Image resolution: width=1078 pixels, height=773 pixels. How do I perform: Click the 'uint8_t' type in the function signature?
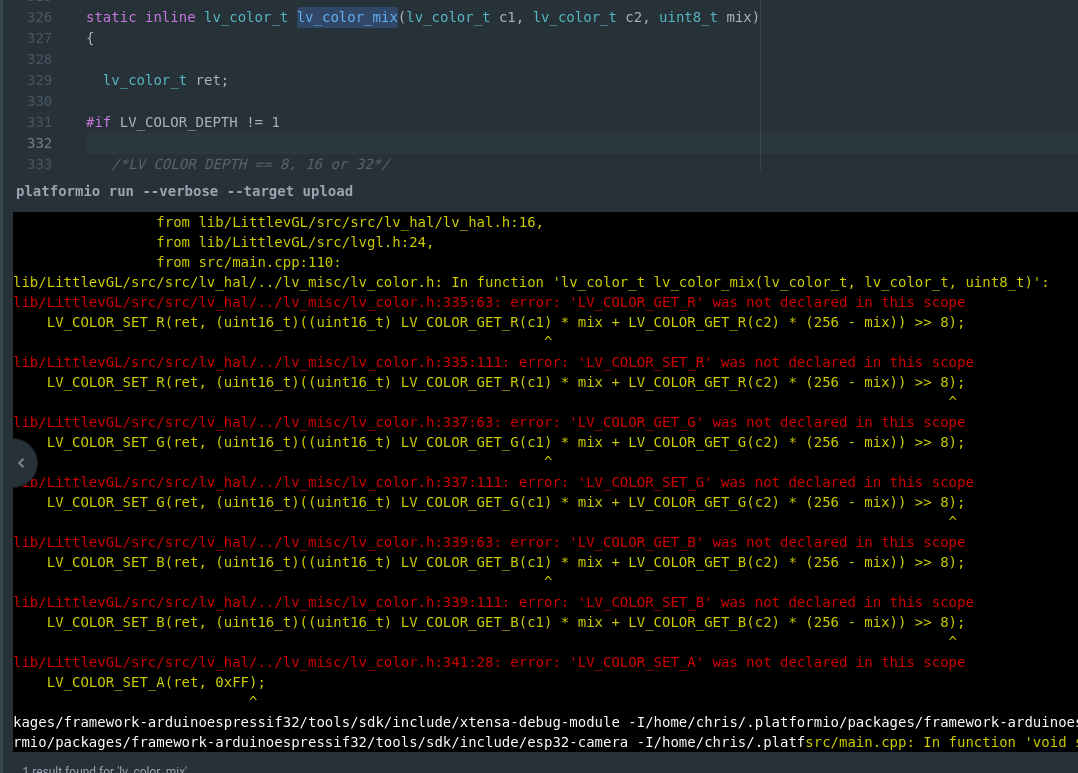point(688,17)
